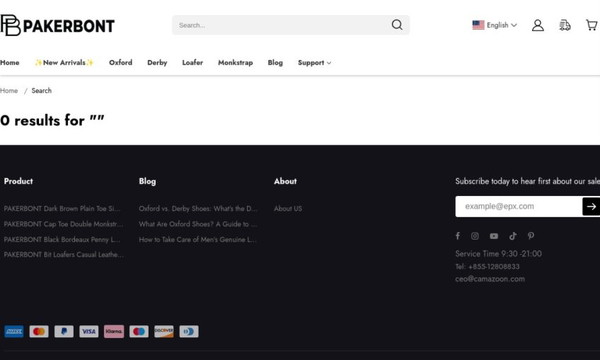Open the Instagram social icon

(x=475, y=236)
